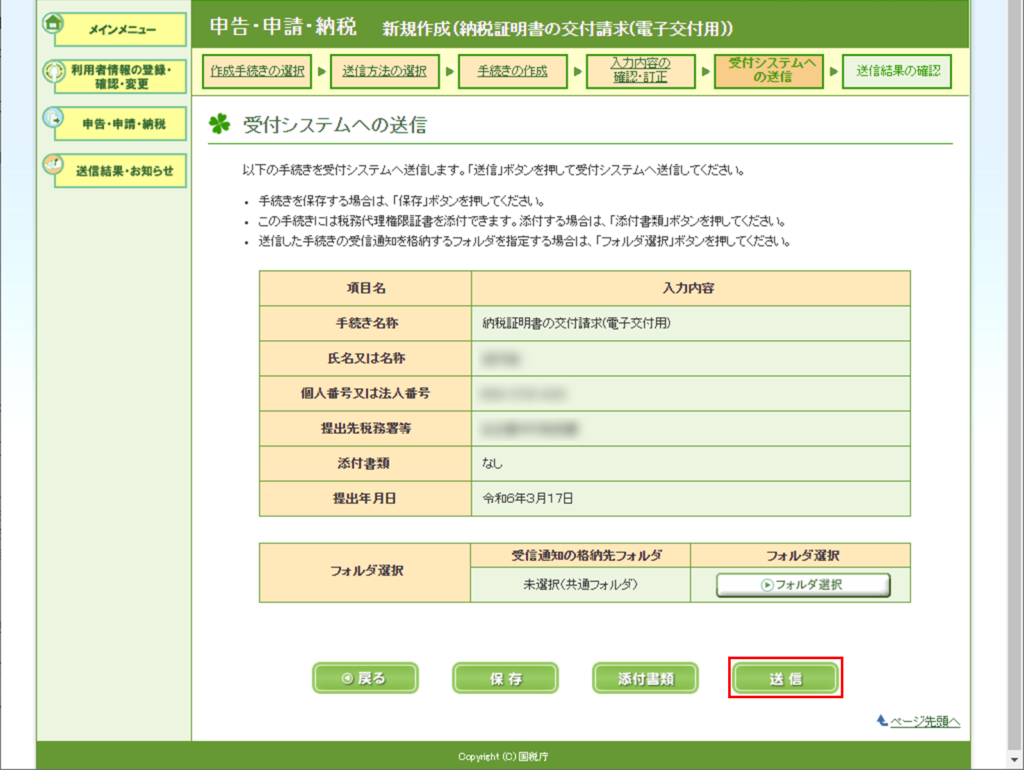Return to the 入力内容の確認・訂正 step
This screenshot has width=1024, height=770.
[640, 71]
